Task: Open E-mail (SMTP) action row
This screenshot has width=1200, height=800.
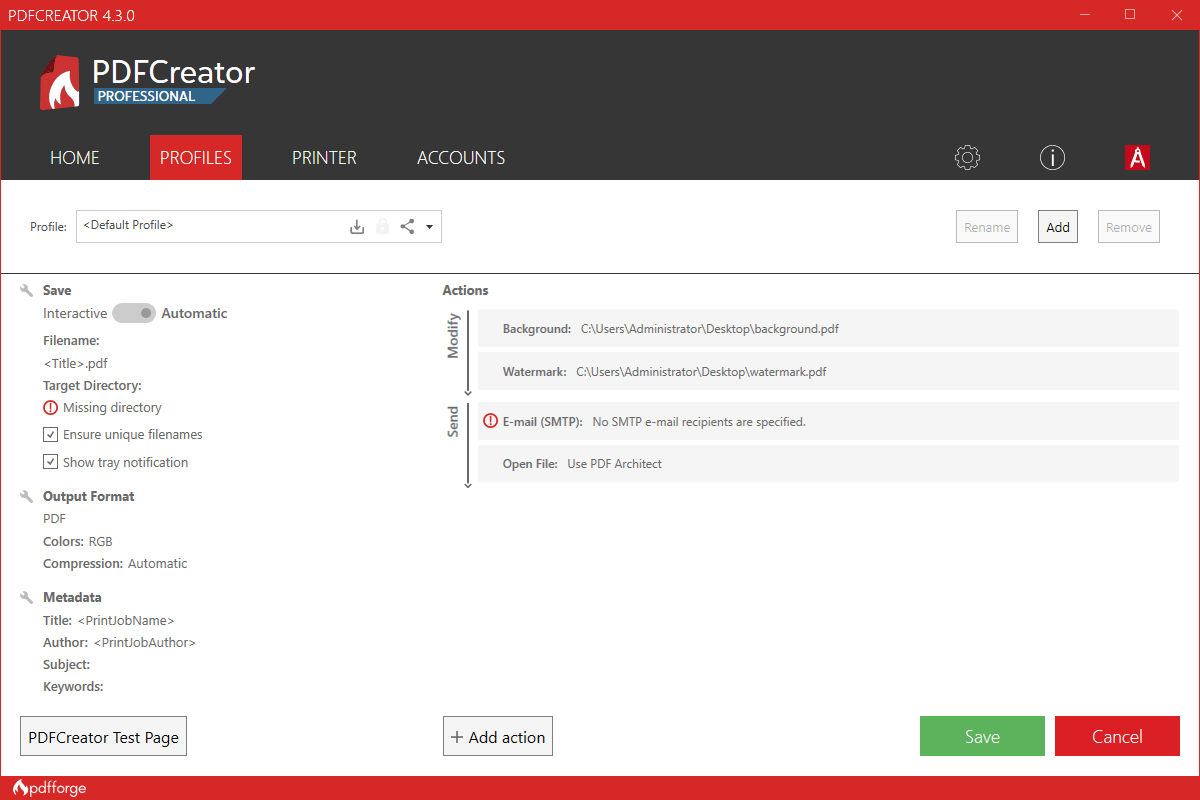Action: 828,421
